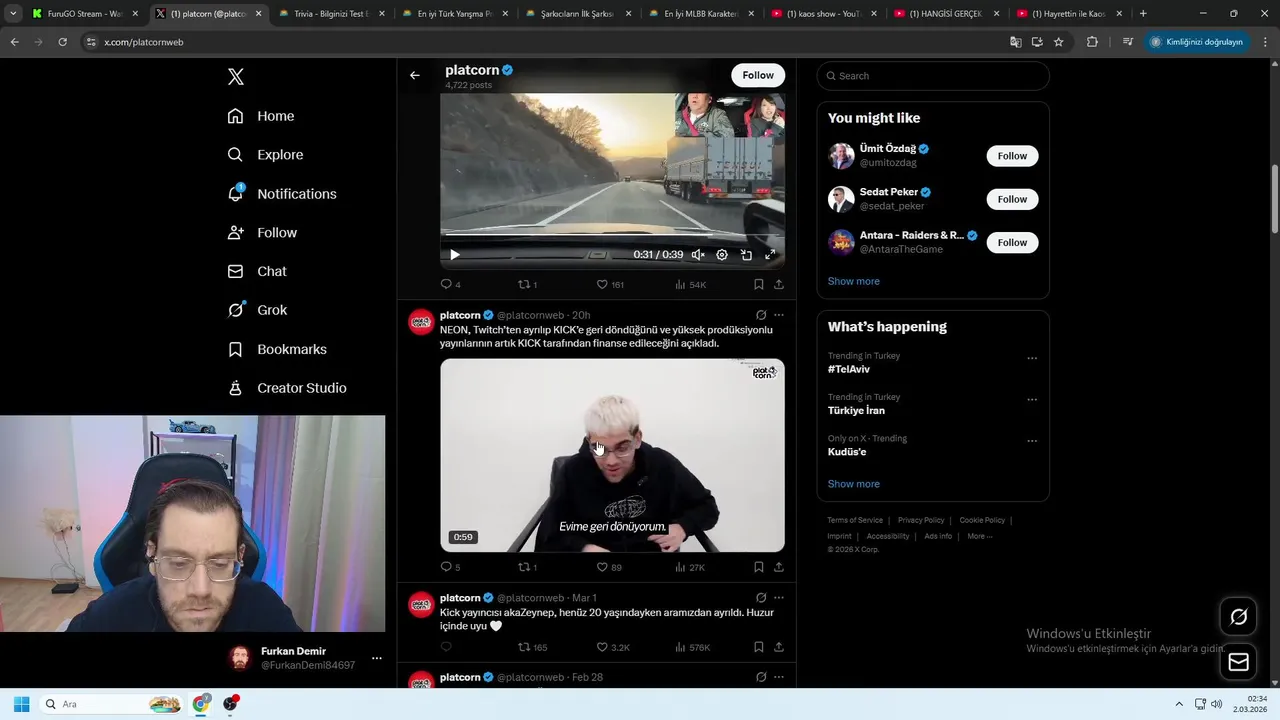The image size is (1280, 720).
Task: Open options for Kudüs'e trend
Action: click(1032, 441)
